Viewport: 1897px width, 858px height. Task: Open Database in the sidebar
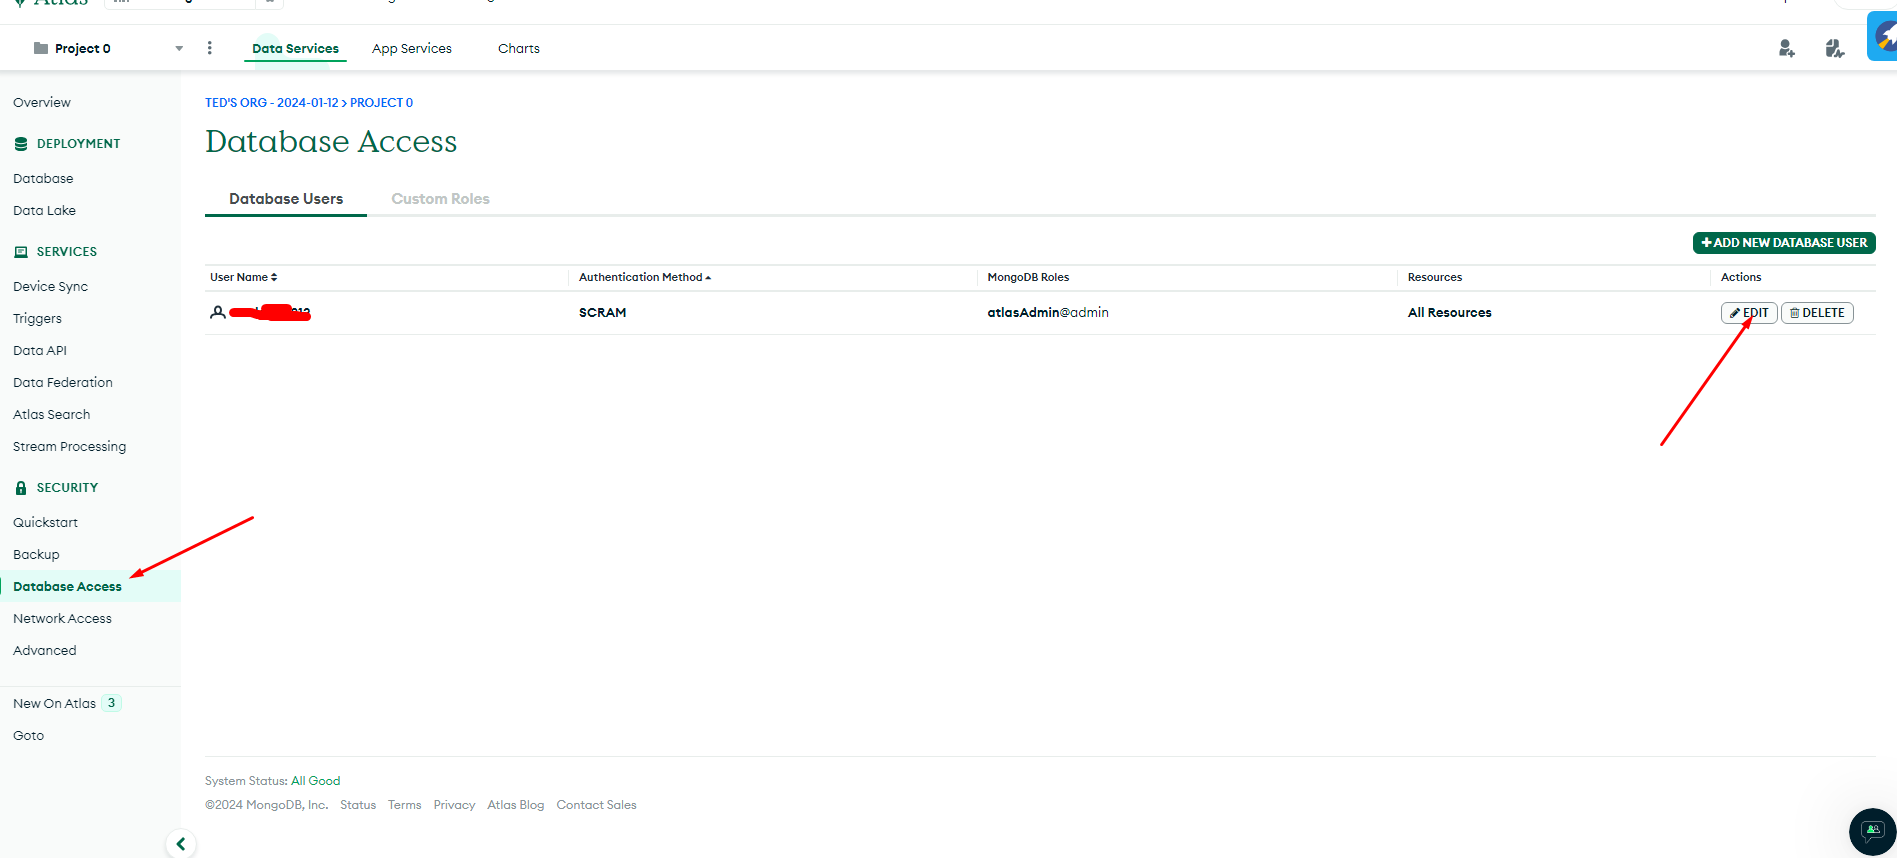click(43, 178)
